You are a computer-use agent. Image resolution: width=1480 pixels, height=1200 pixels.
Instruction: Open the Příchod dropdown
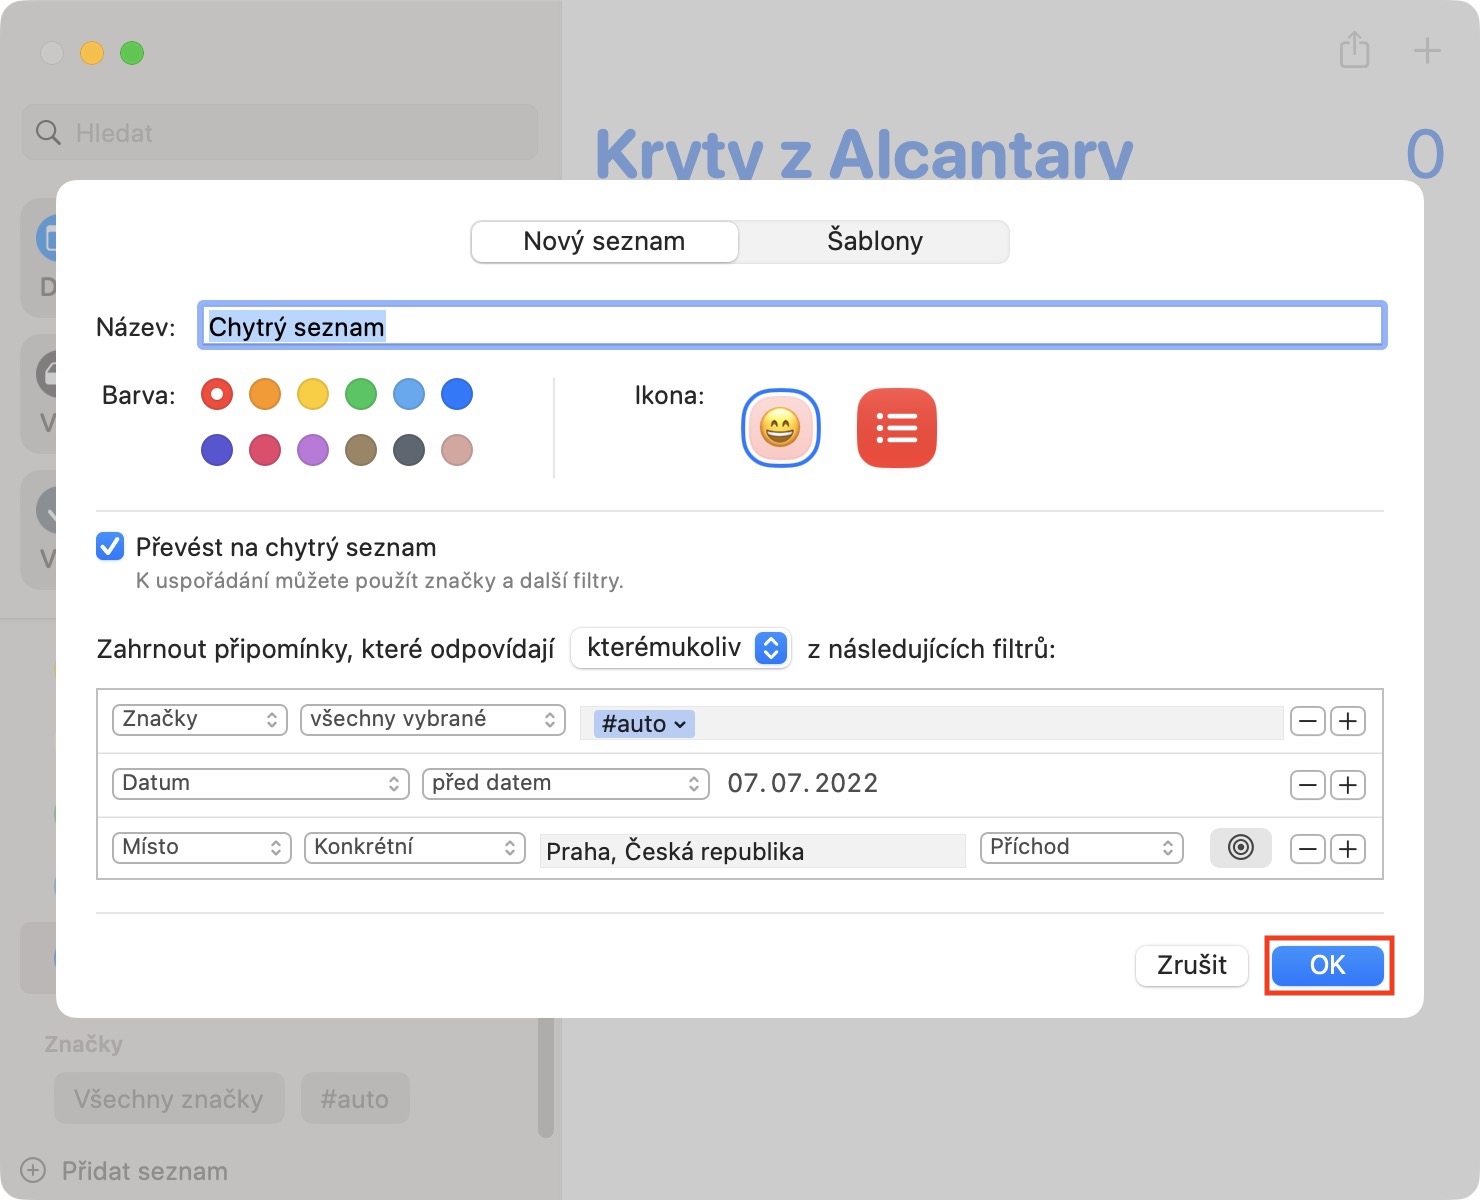(x=1082, y=847)
